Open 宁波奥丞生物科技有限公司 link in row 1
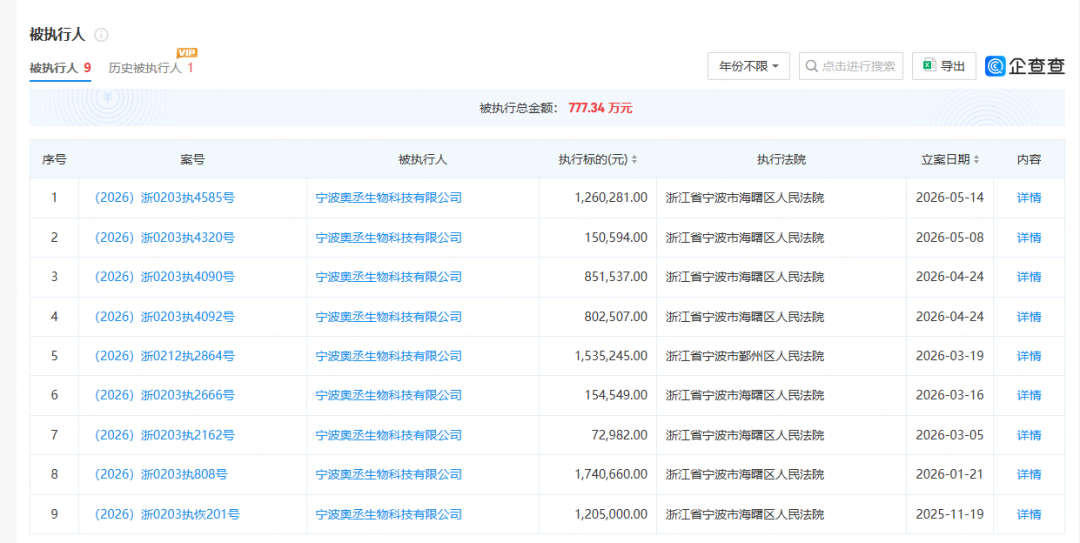 [x=388, y=198]
